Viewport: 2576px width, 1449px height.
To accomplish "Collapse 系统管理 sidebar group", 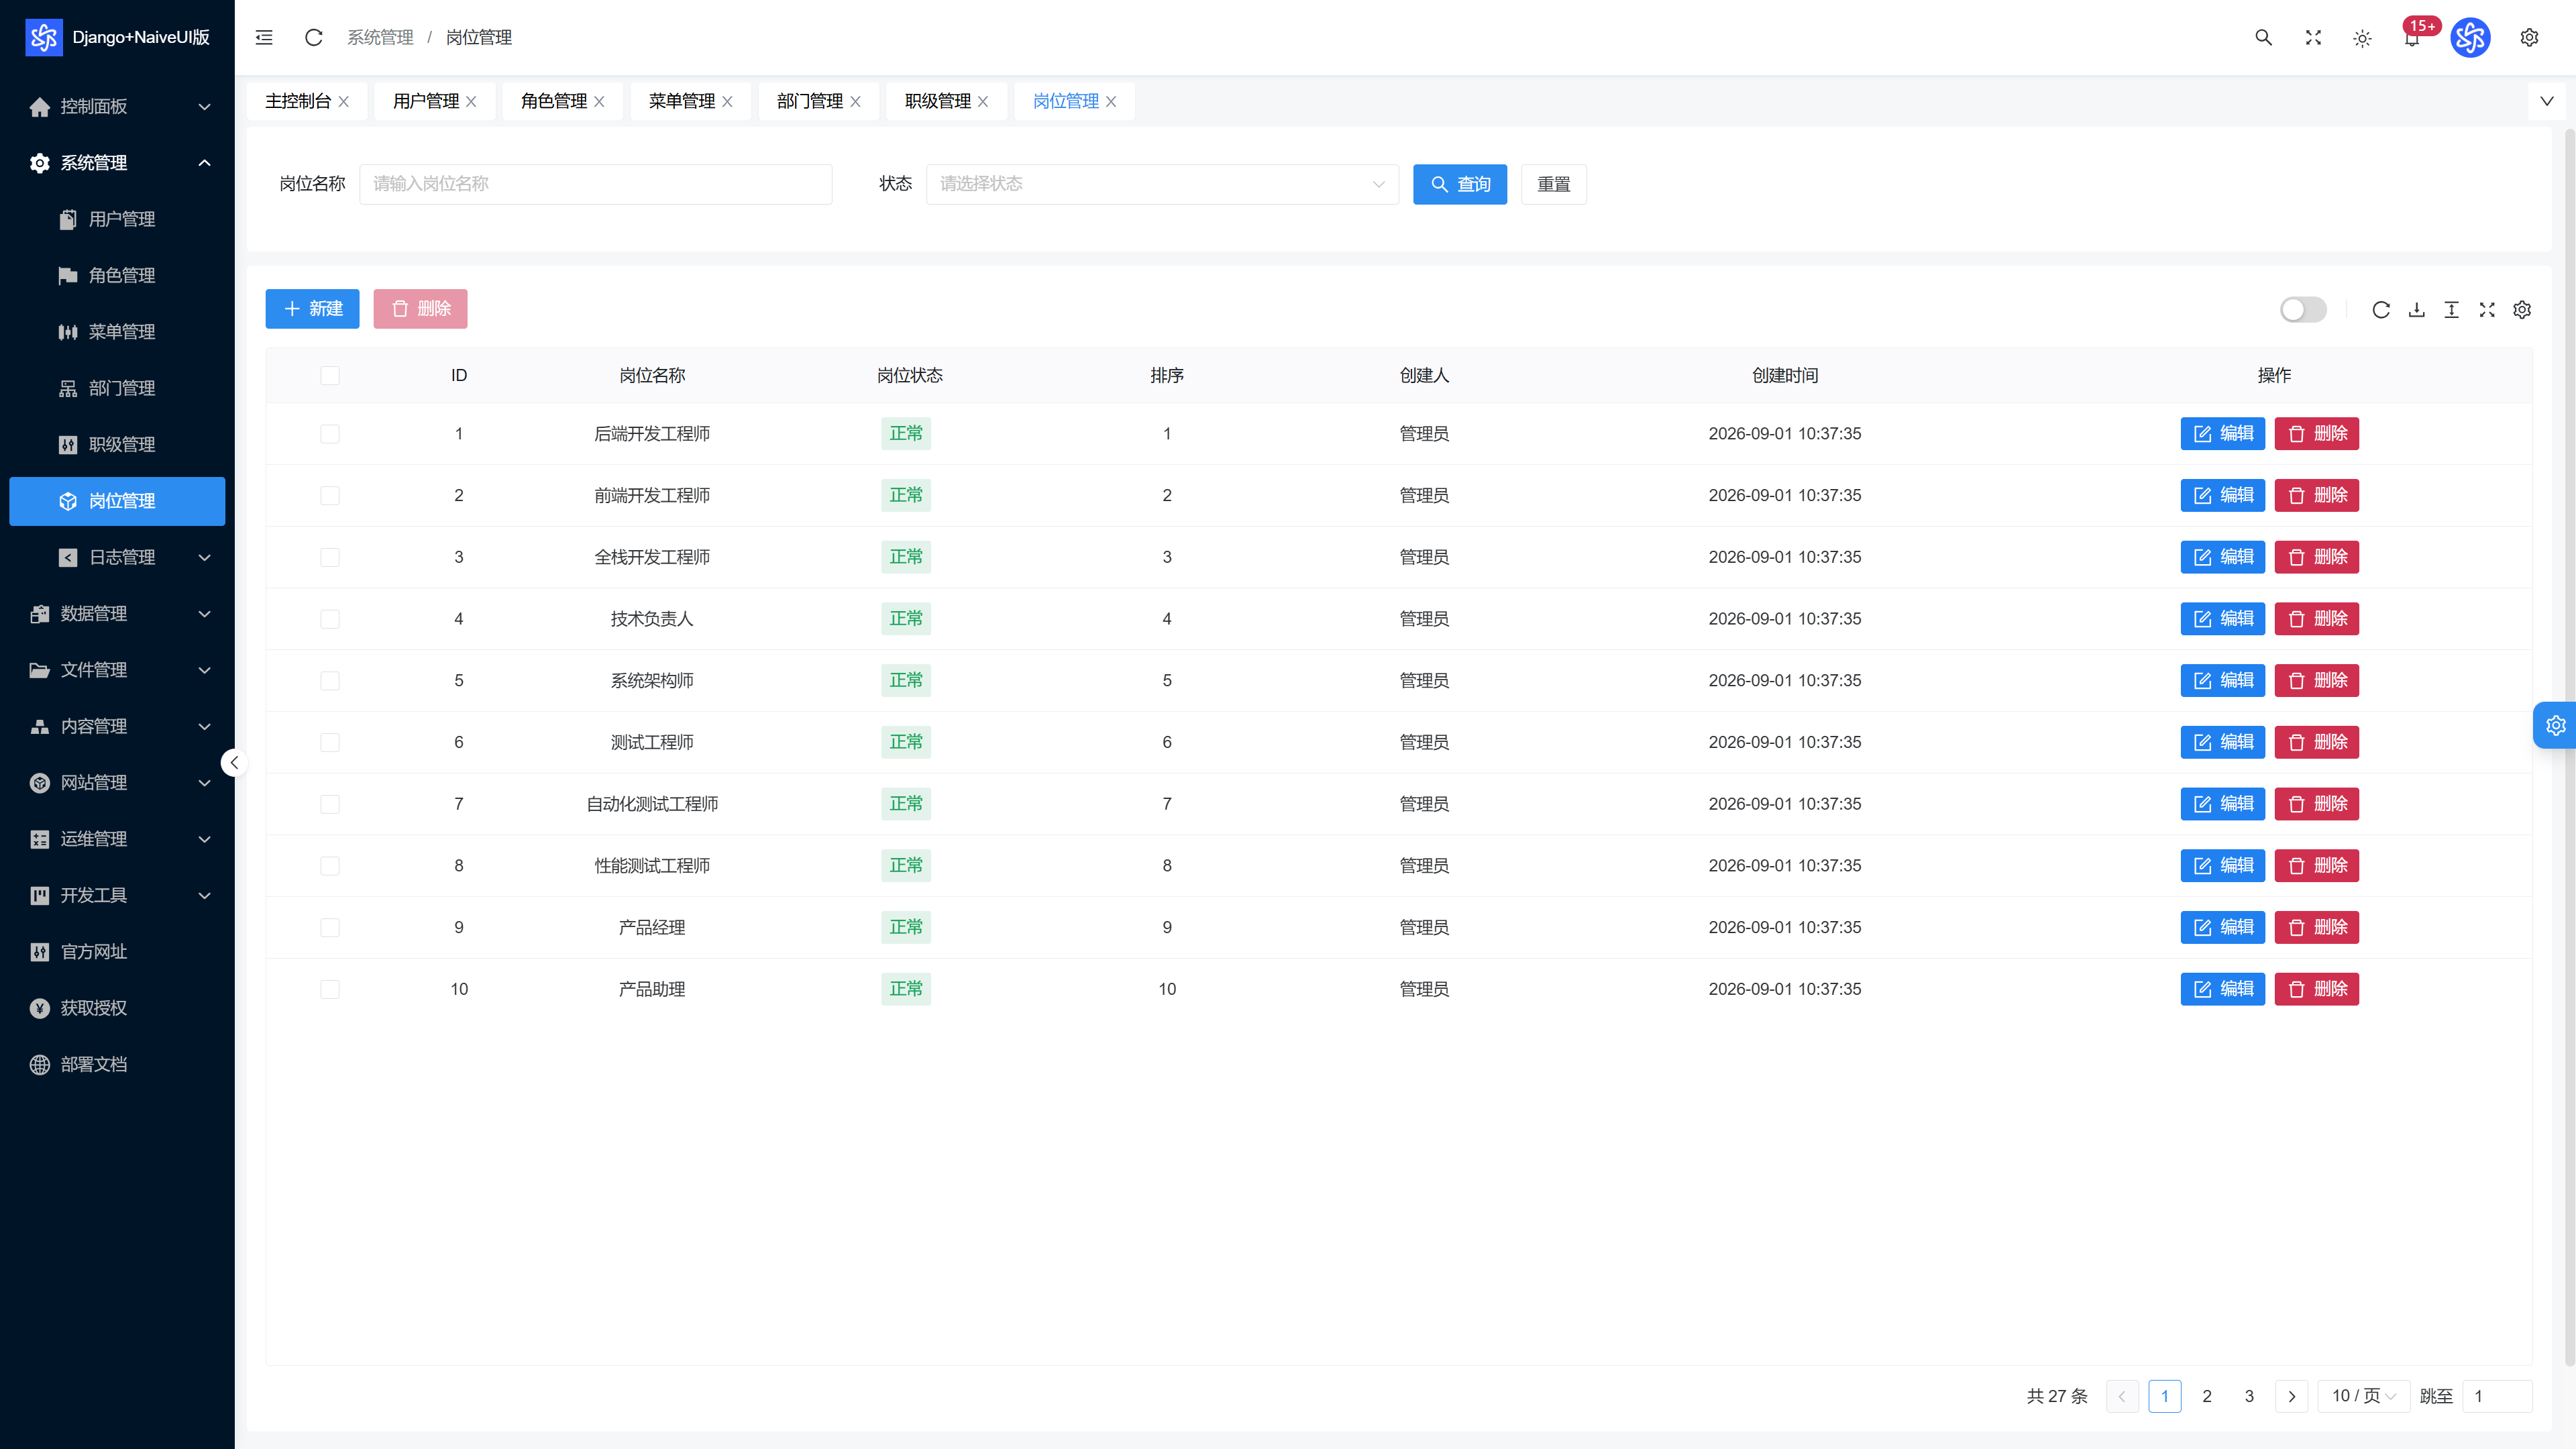I will (x=117, y=162).
